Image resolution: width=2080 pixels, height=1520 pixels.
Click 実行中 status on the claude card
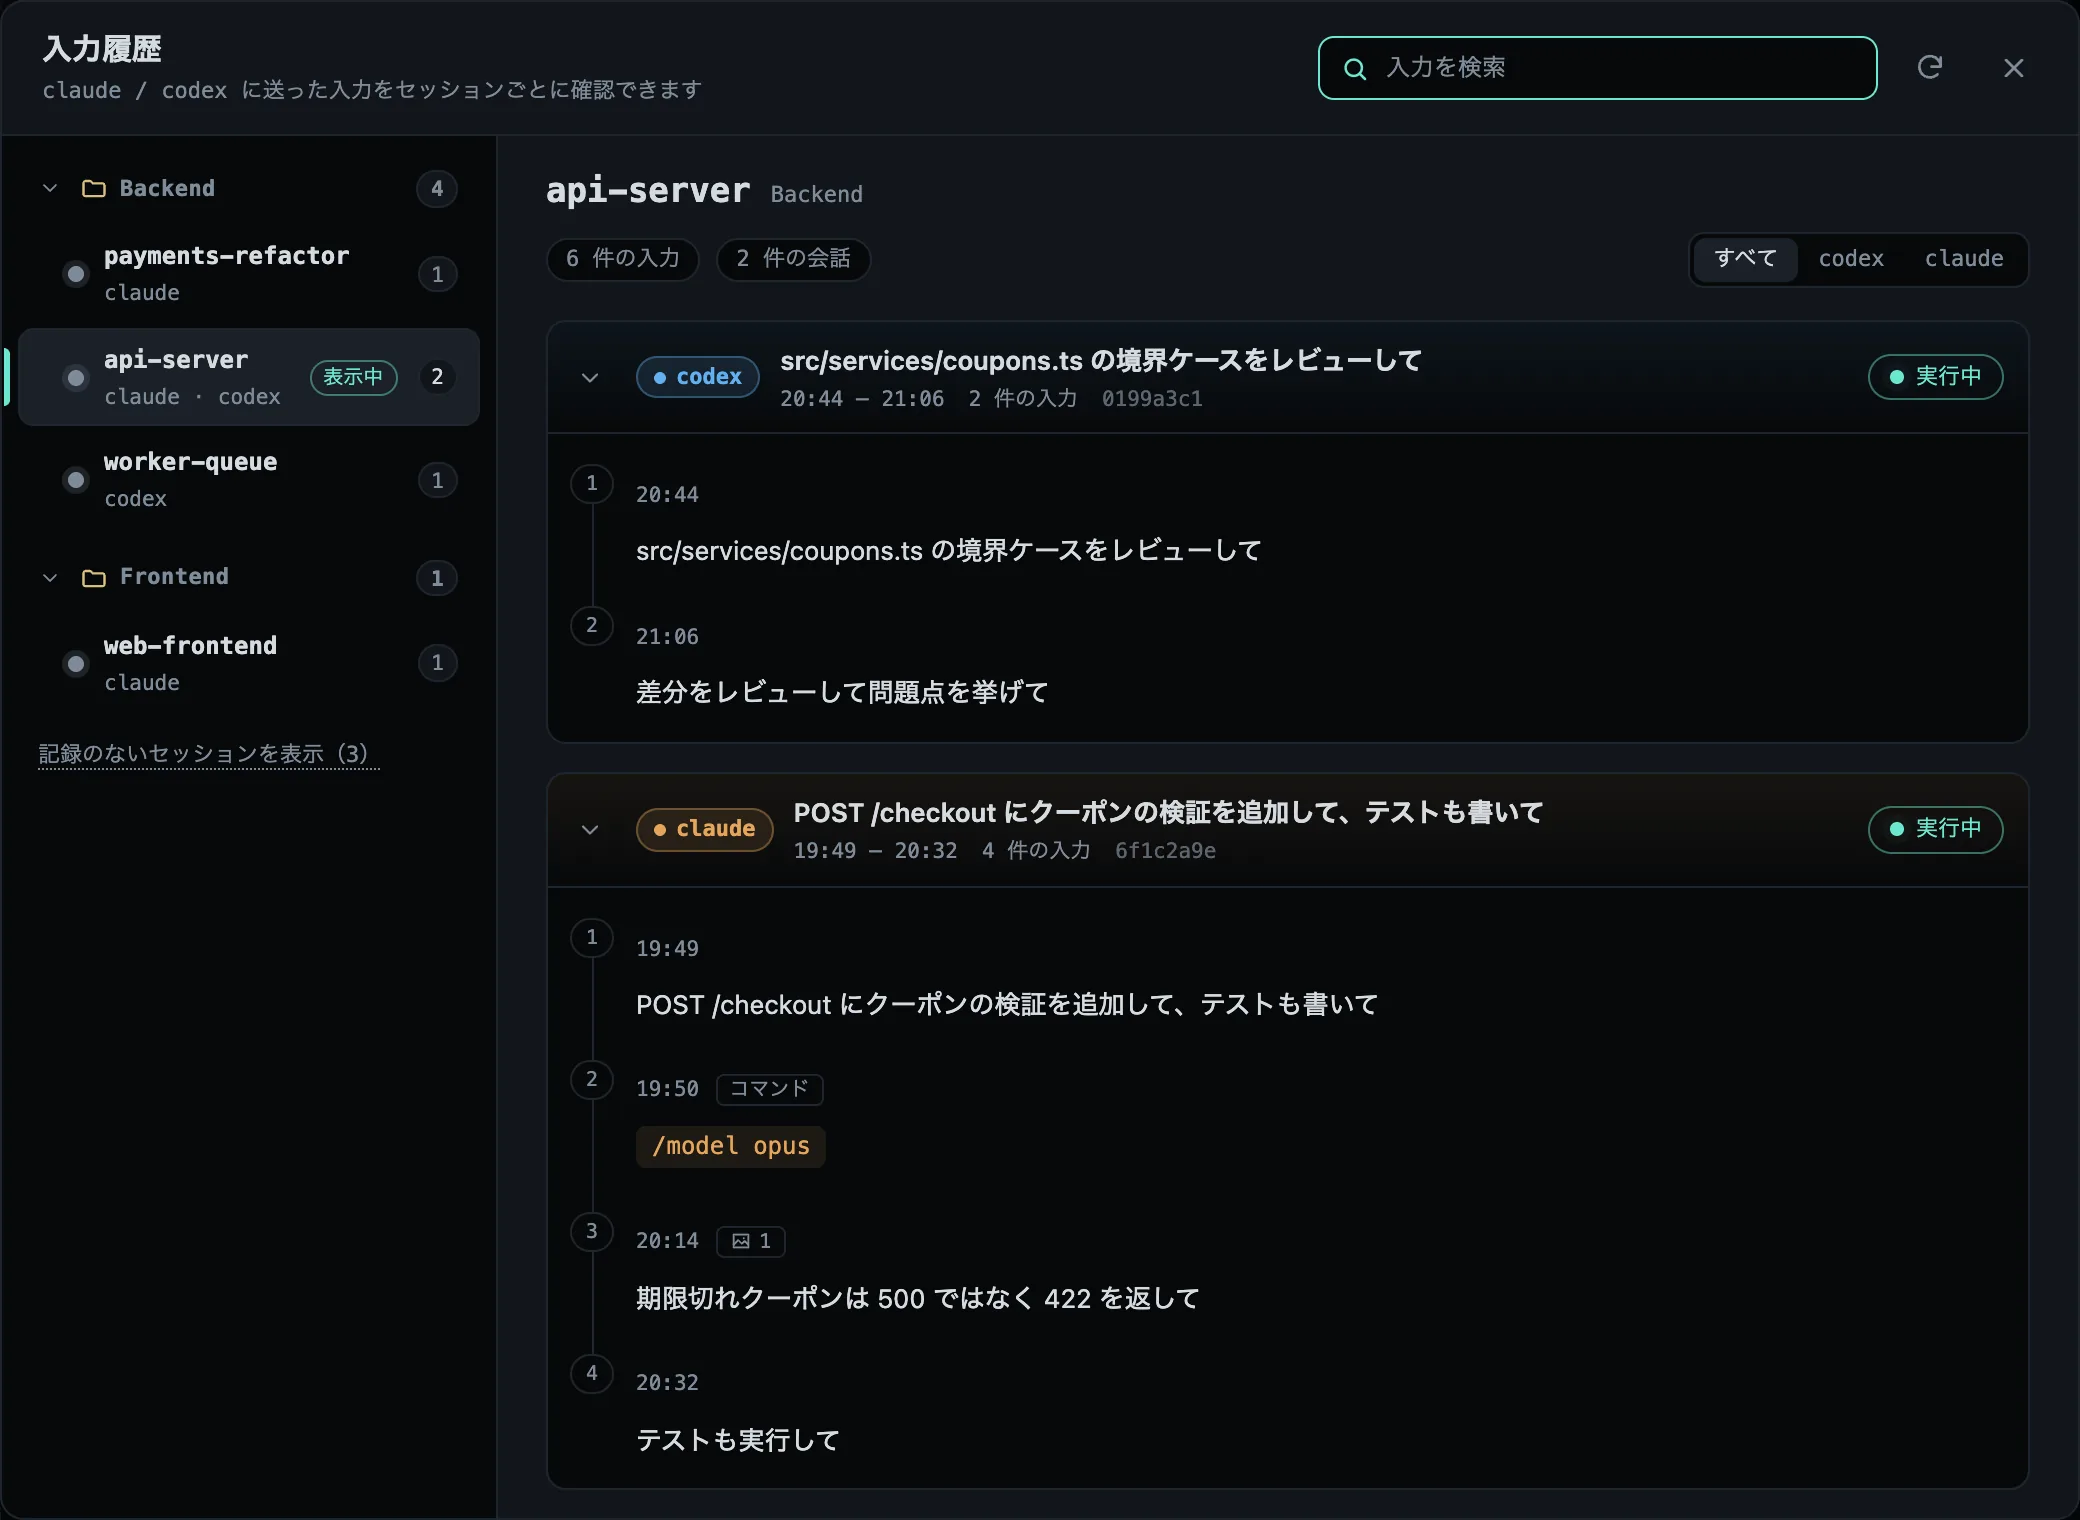click(x=1935, y=829)
